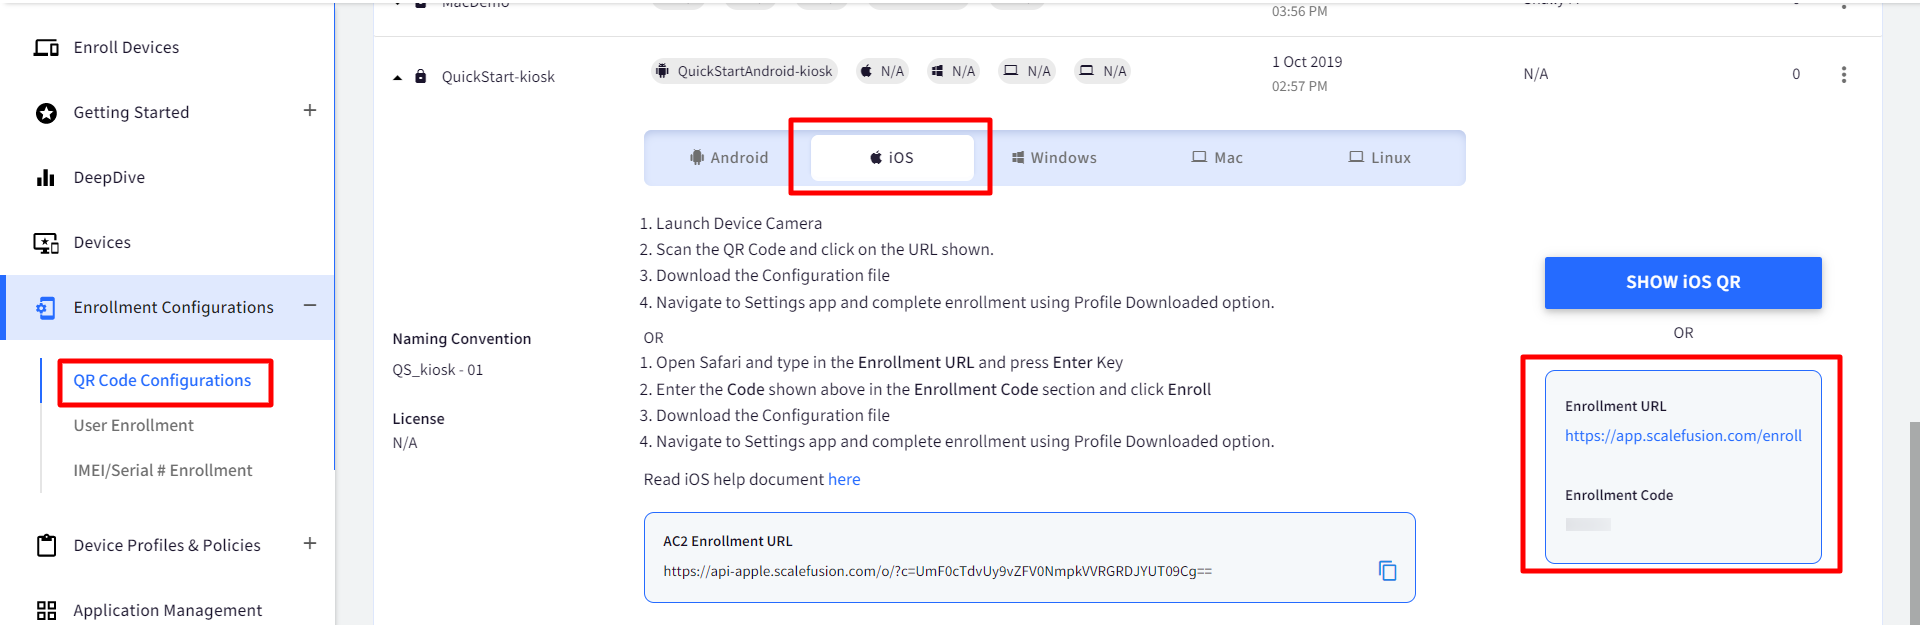Image resolution: width=1920 pixels, height=625 pixels.
Task: Click the 'QS_kiosk - 01' naming convention value
Action: [437, 370]
